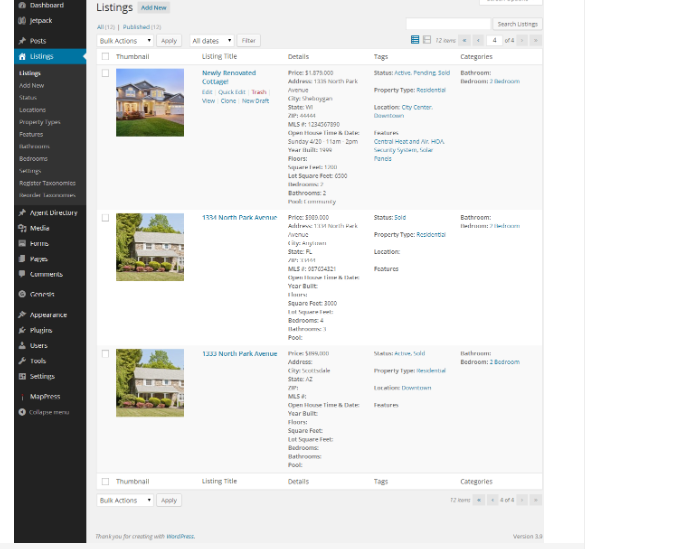Trash the Newly Renovated Cottage listing
The width and height of the screenshot is (688, 549).
tap(259, 92)
